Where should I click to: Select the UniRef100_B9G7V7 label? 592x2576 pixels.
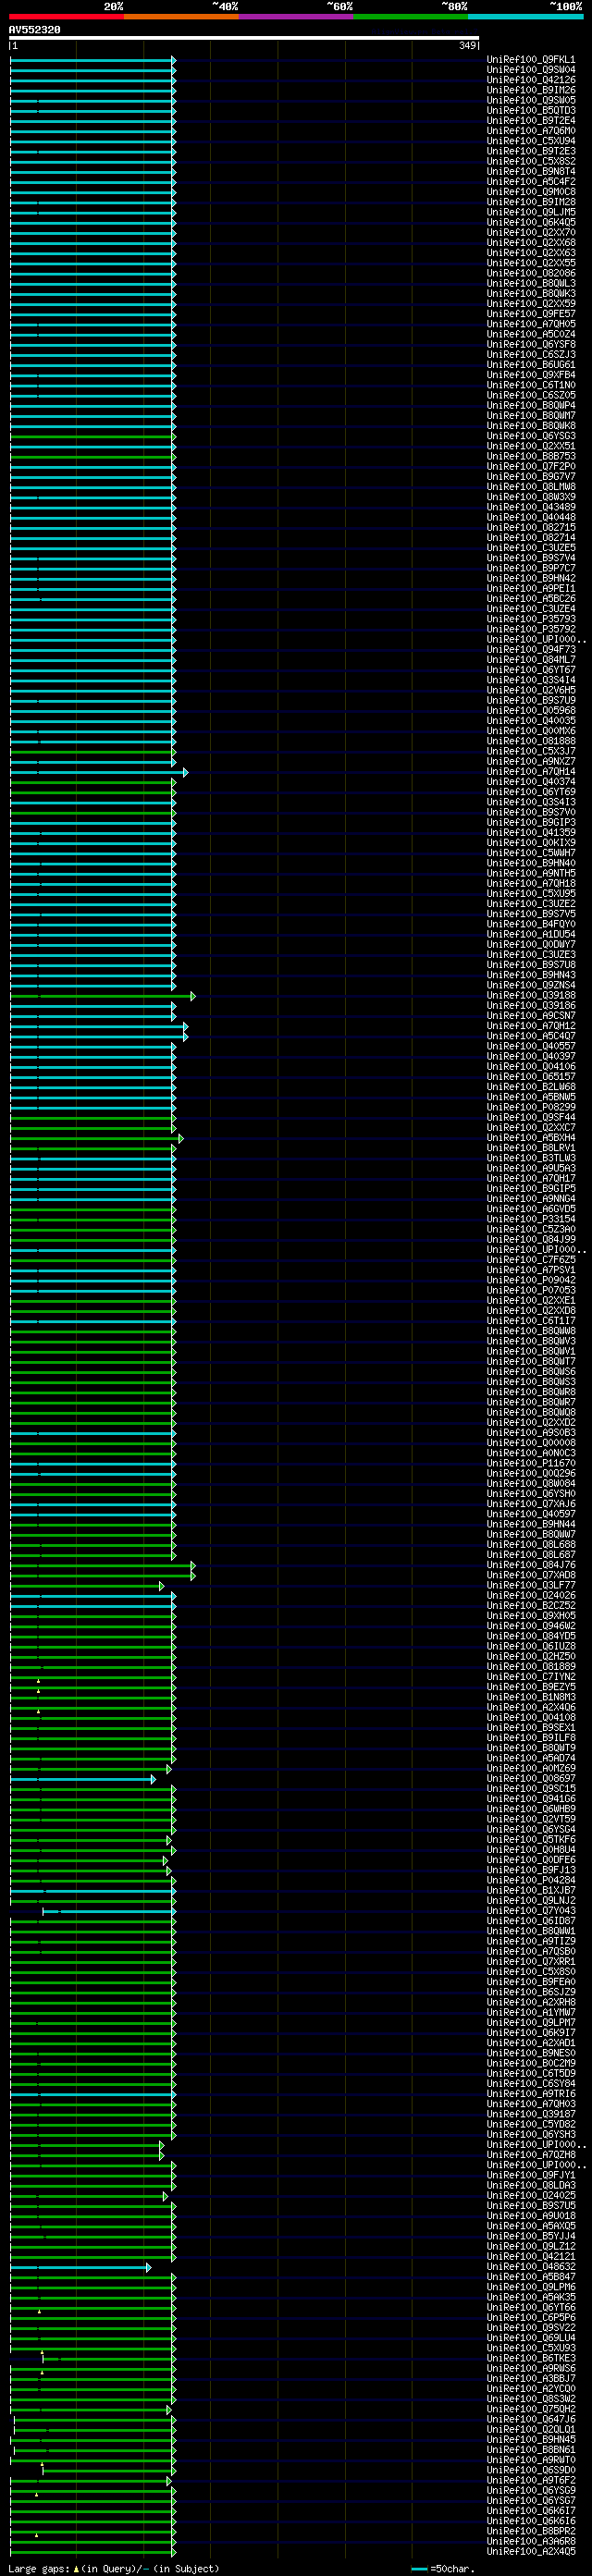(x=531, y=477)
